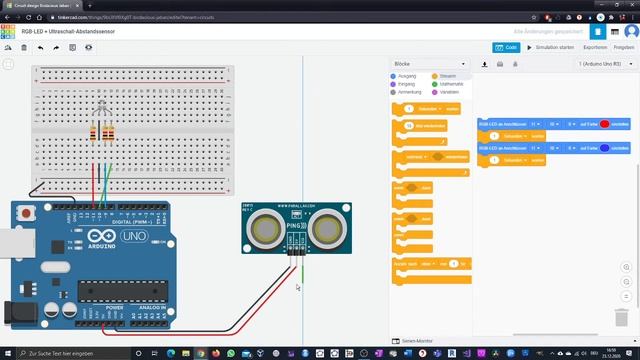The image size is (640, 360).
Task: Switch to circuit view icon
Action: click(598, 32)
